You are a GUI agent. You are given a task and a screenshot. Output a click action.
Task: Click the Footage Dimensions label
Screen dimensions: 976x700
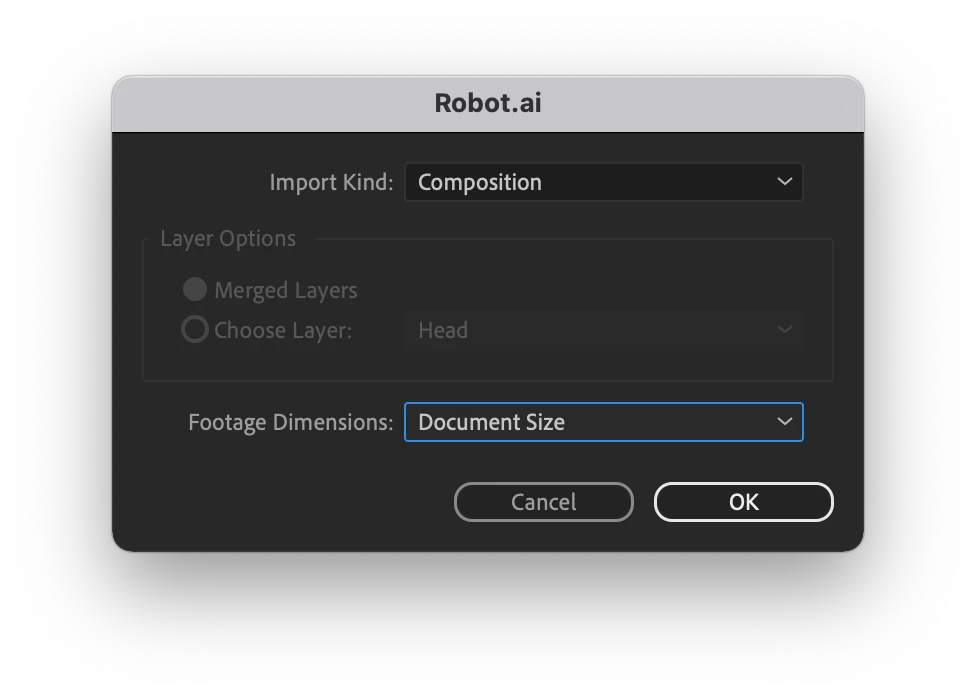click(291, 422)
